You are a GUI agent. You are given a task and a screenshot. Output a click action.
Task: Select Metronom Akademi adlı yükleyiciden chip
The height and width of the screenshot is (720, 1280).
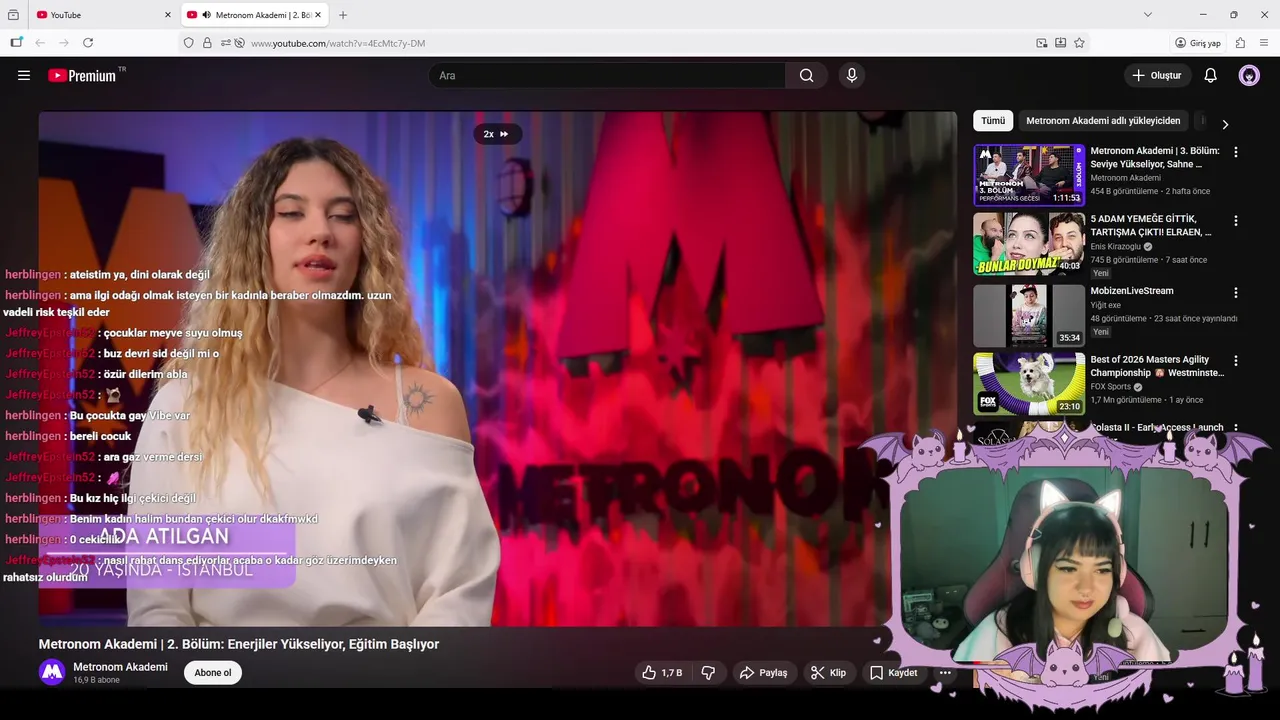coord(1103,121)
